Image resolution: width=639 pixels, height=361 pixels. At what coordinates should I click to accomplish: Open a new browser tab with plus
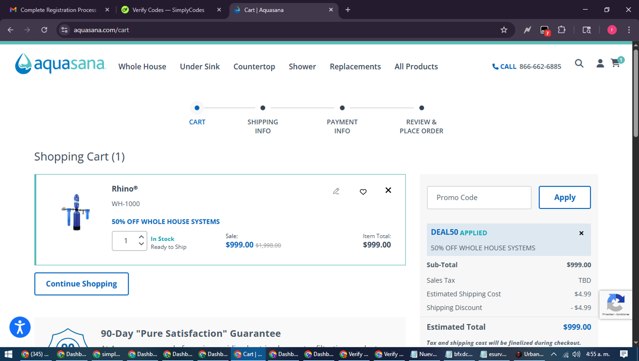pyautogui.click(x=348, y=10)
